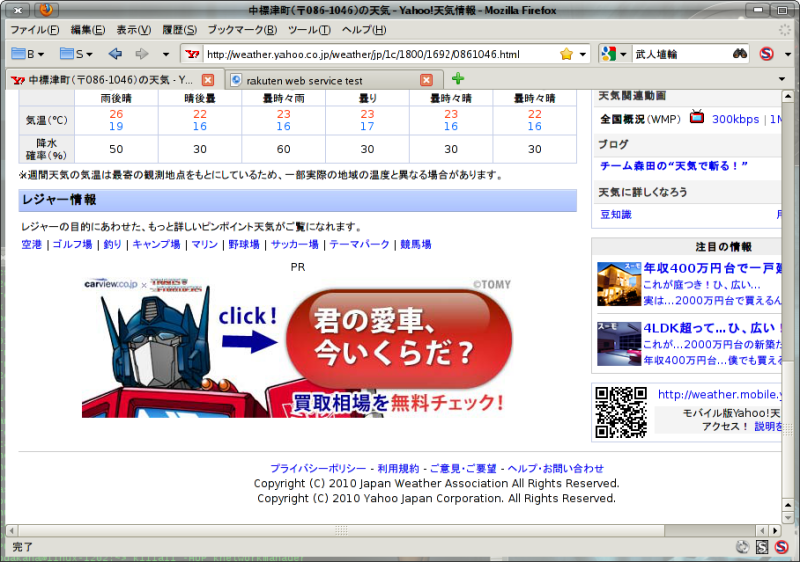Click the vertical scrollbar down arrow at bottom
Viewport: 800px width, 562px height.
788,518
